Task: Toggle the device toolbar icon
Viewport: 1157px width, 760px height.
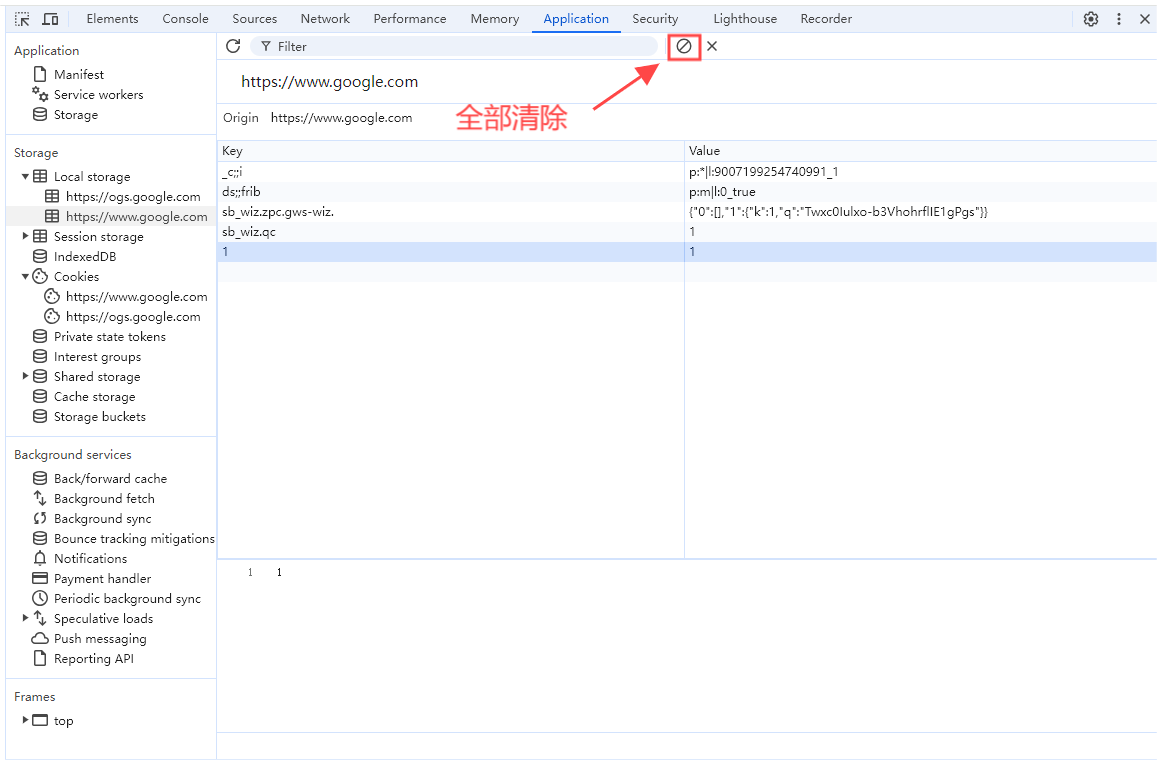Action: [x=50, y=19]
